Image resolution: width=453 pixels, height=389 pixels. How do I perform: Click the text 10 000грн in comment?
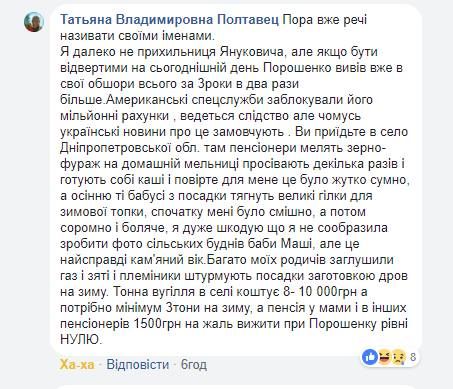click(x=328, y=292)
